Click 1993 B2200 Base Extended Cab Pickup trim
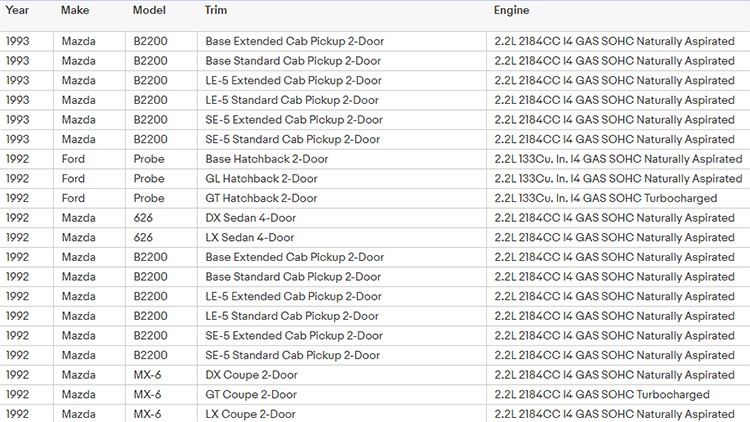The image size is (750, 422). pyautogui.click(x=295, y=41)
